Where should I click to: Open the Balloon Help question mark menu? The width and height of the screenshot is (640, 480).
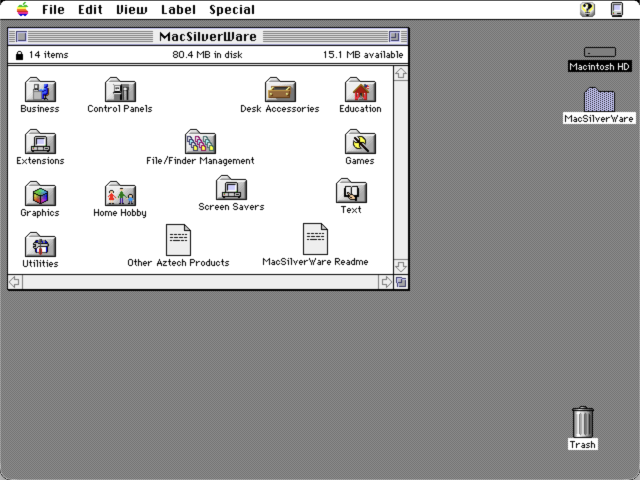(x=587, y=9)
